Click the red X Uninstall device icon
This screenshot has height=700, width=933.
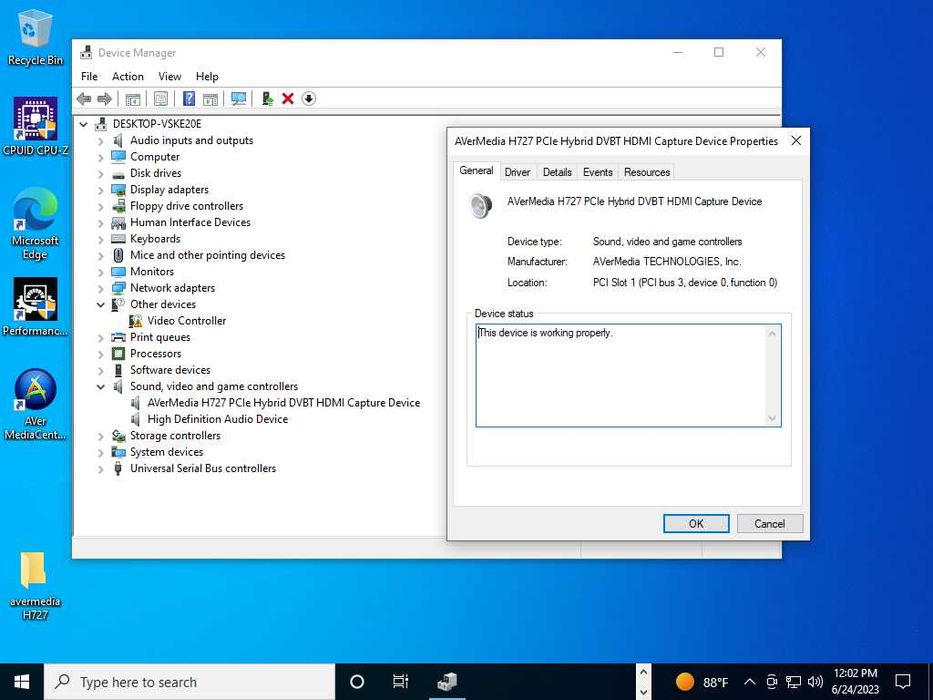288,98
